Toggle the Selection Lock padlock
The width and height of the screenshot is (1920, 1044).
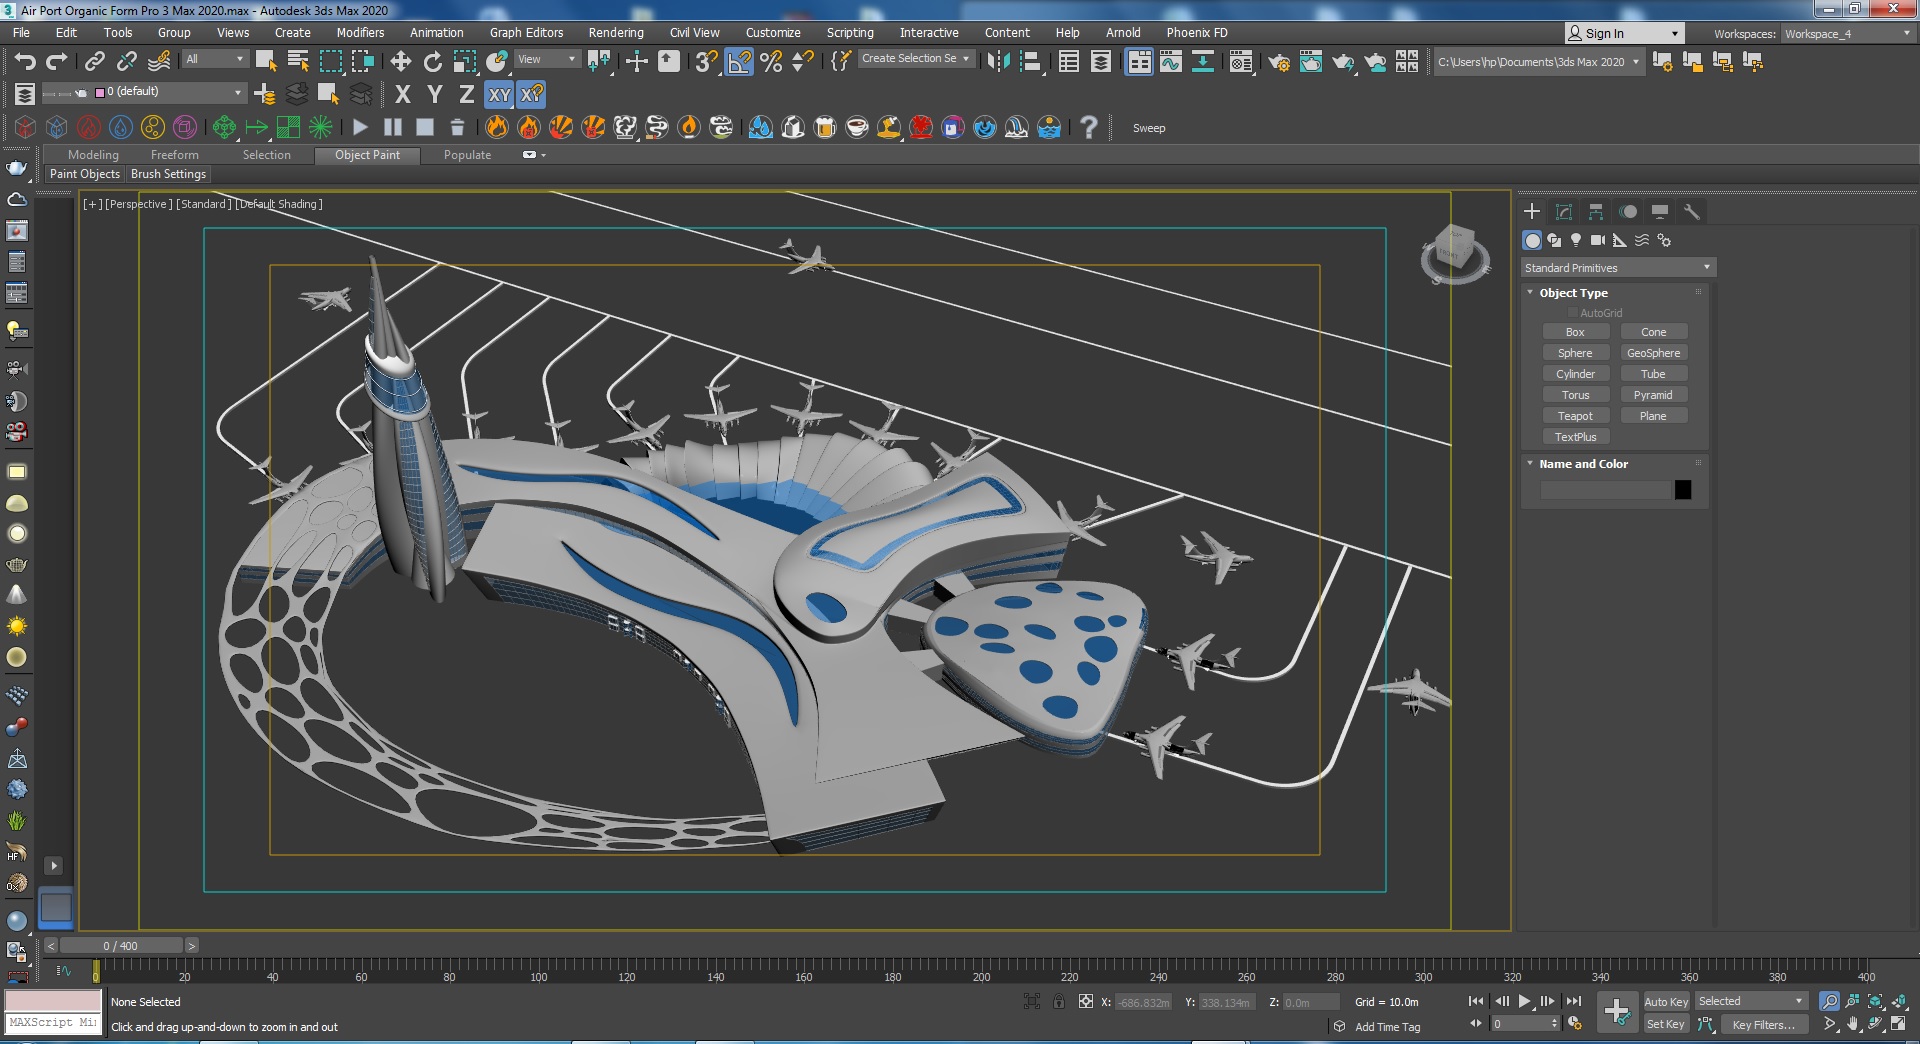tap(1059, 1001)
